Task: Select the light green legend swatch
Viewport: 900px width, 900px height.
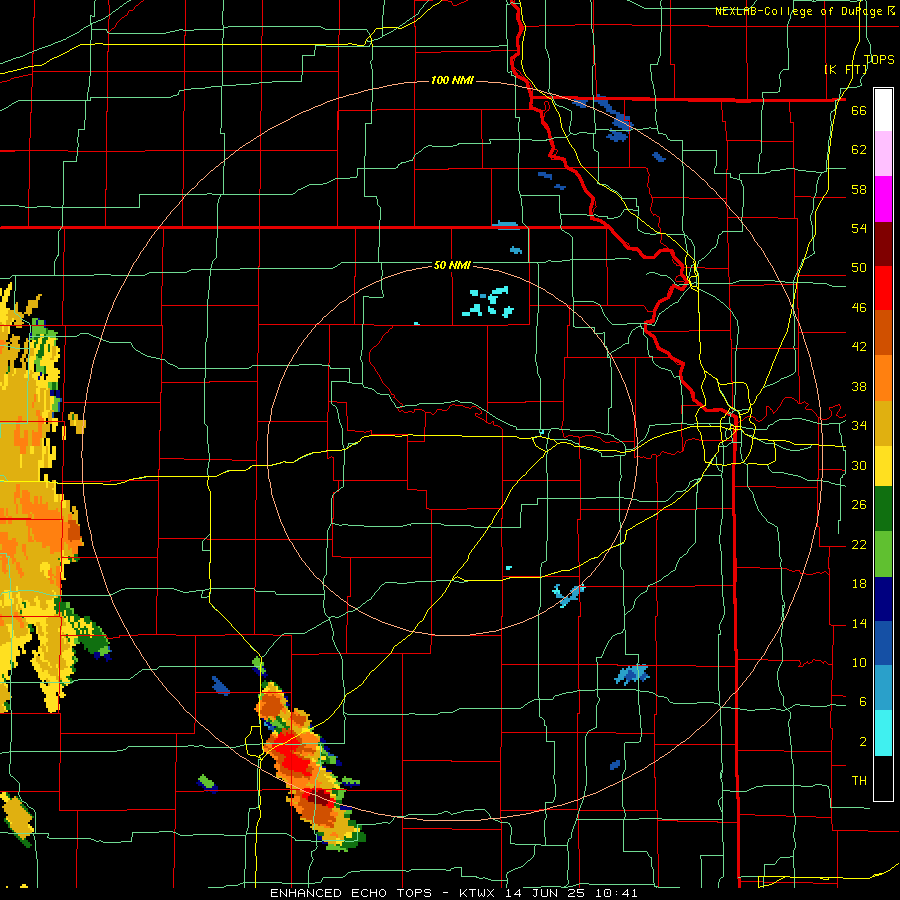Action: click(x=883, y=554)
